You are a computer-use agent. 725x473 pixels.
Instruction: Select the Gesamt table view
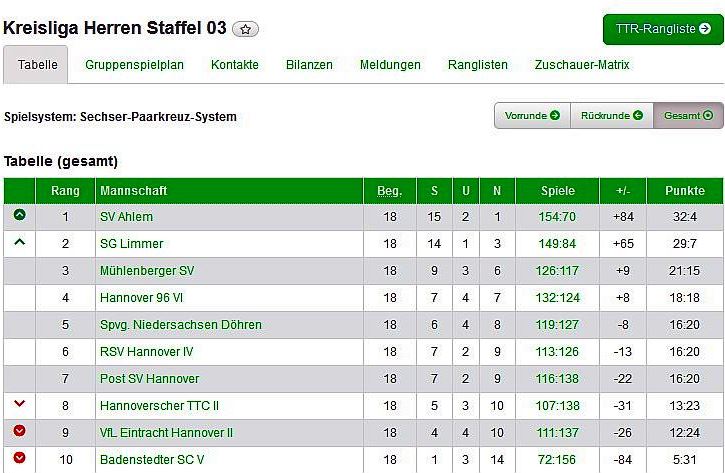(x=688, y=116)
